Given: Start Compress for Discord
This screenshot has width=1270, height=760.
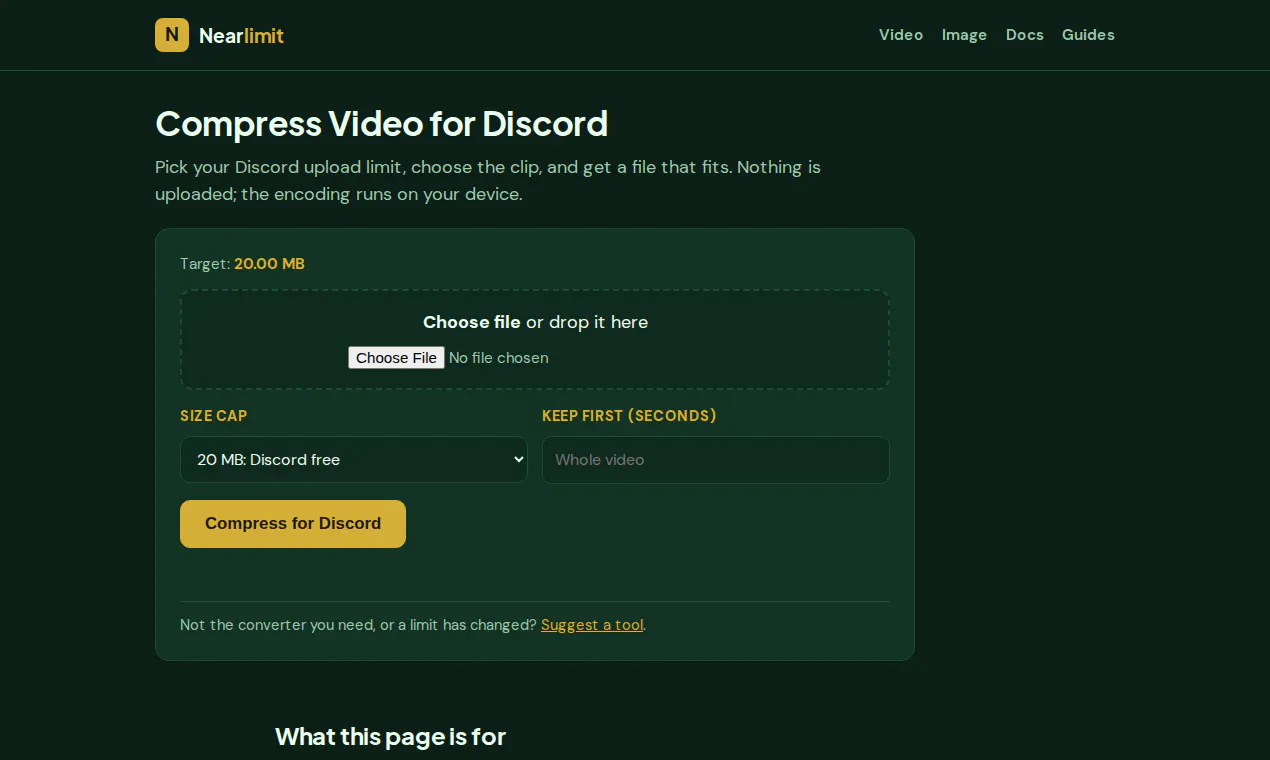Looking at the screenshot, I should click(x=293, y=524).
